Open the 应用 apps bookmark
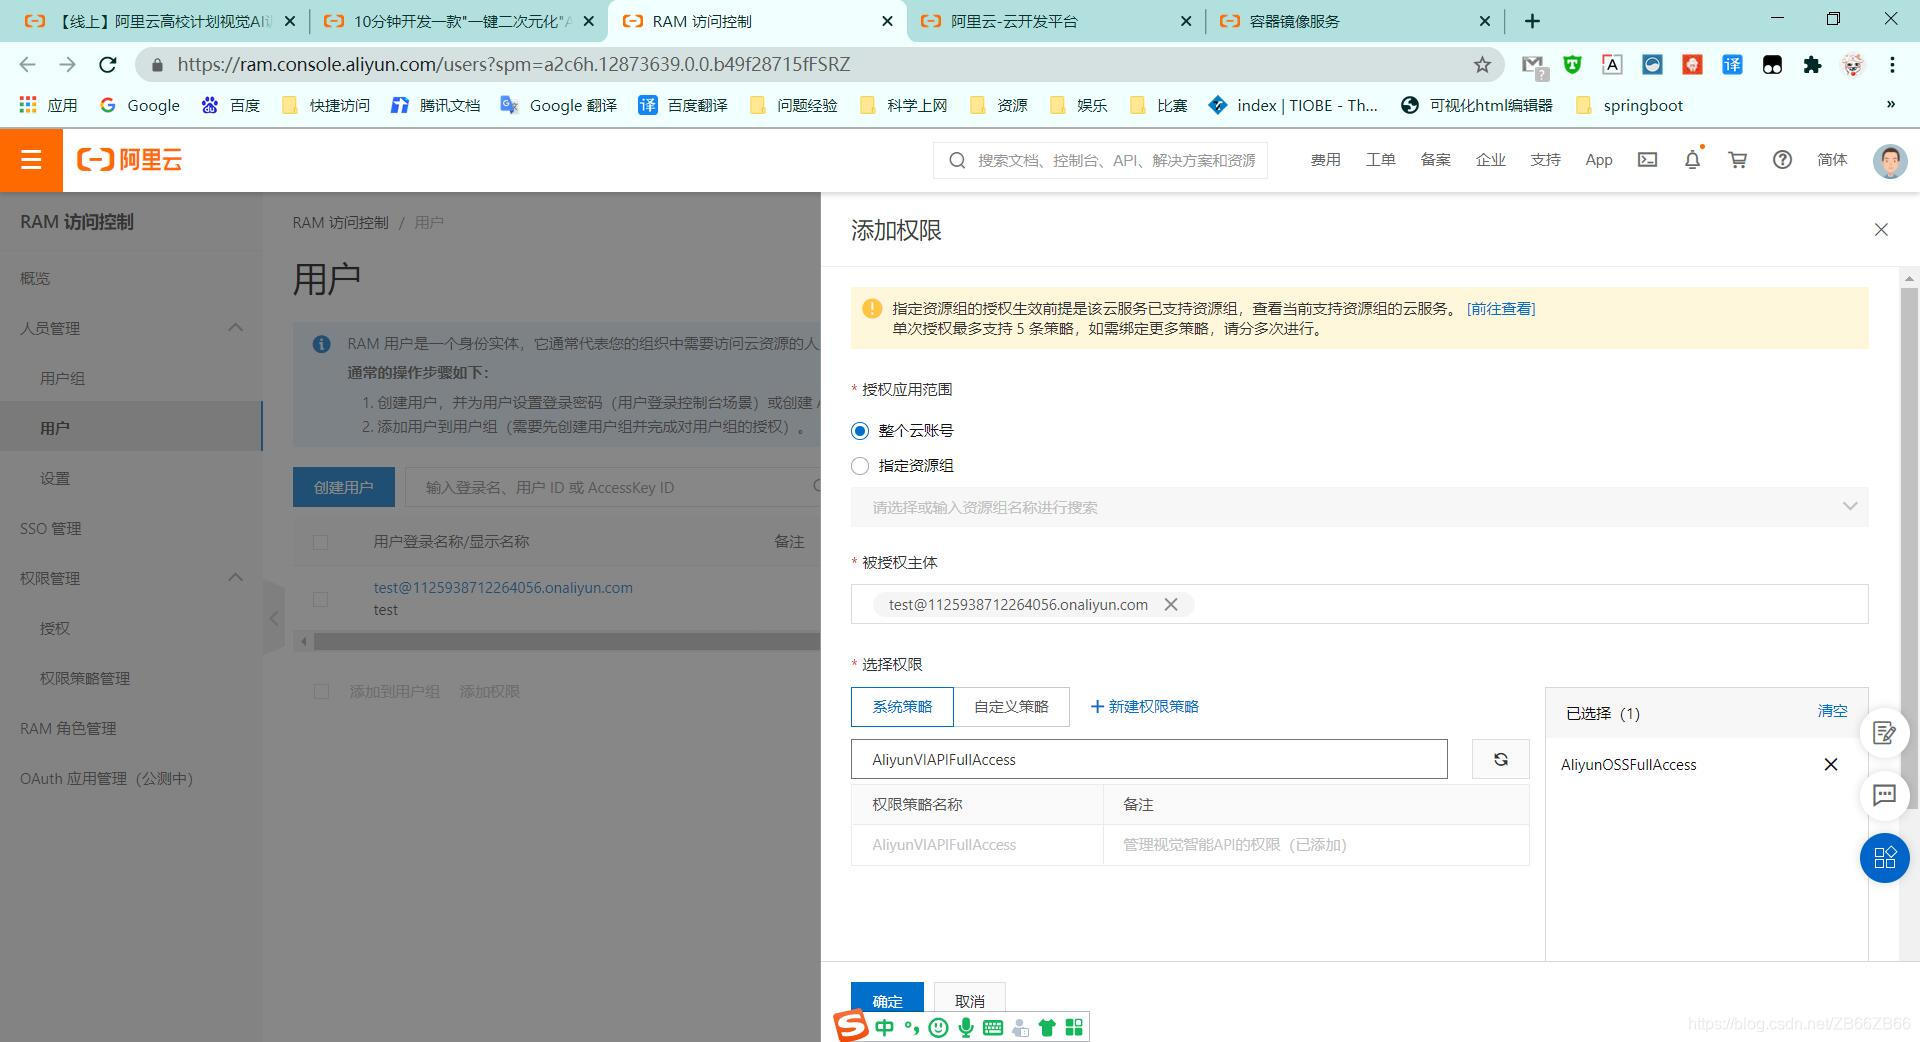This screenshot has width=1920, height=1042. click(x=48, y=105)
